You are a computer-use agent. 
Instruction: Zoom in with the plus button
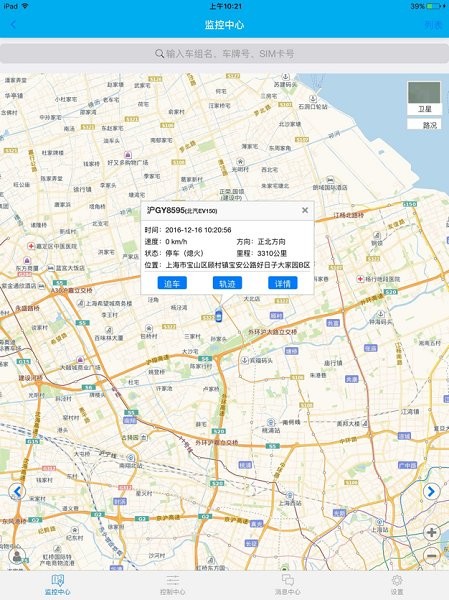[431, 532]
